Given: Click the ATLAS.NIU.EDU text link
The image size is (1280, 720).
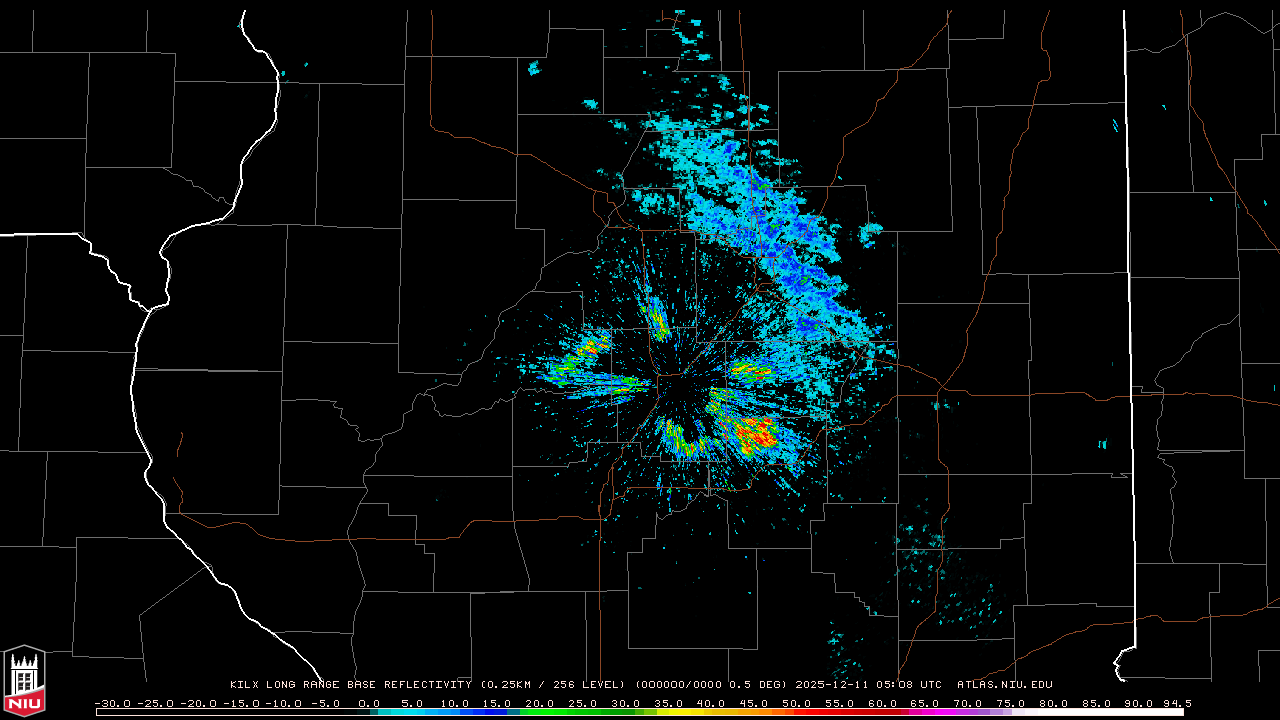Looking at the screenshot, I should [x=1004, y=685].
